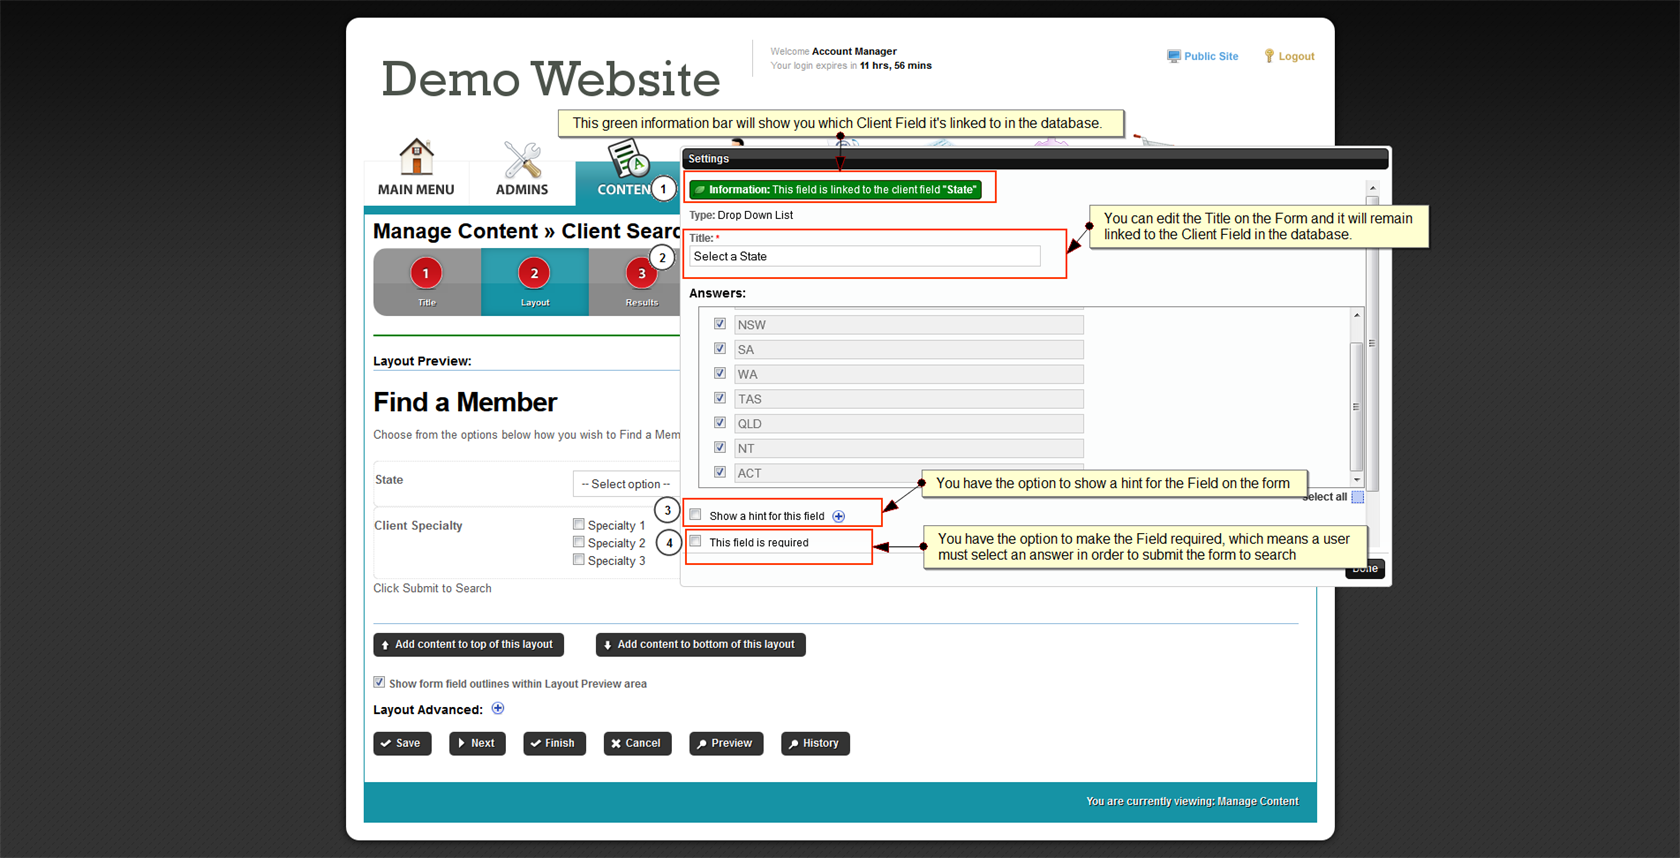The width and height of the screenshot is (1680, 858).
Task: Click the Save button
Action: coord(402,743)
